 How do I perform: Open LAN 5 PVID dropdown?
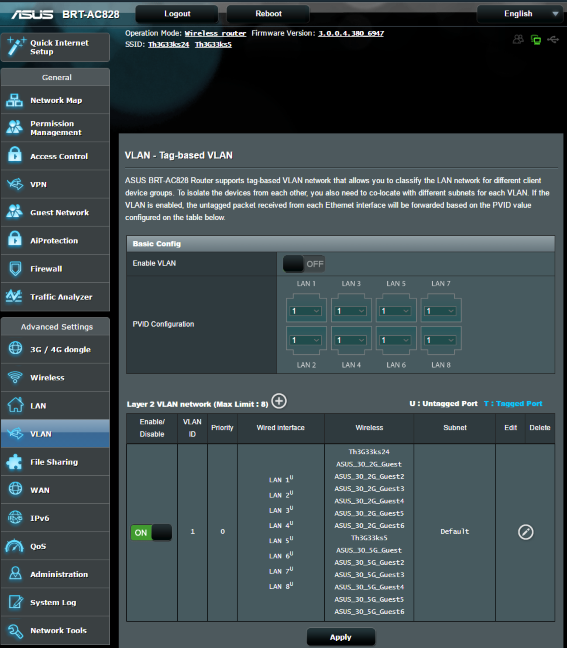pos(395,311)
